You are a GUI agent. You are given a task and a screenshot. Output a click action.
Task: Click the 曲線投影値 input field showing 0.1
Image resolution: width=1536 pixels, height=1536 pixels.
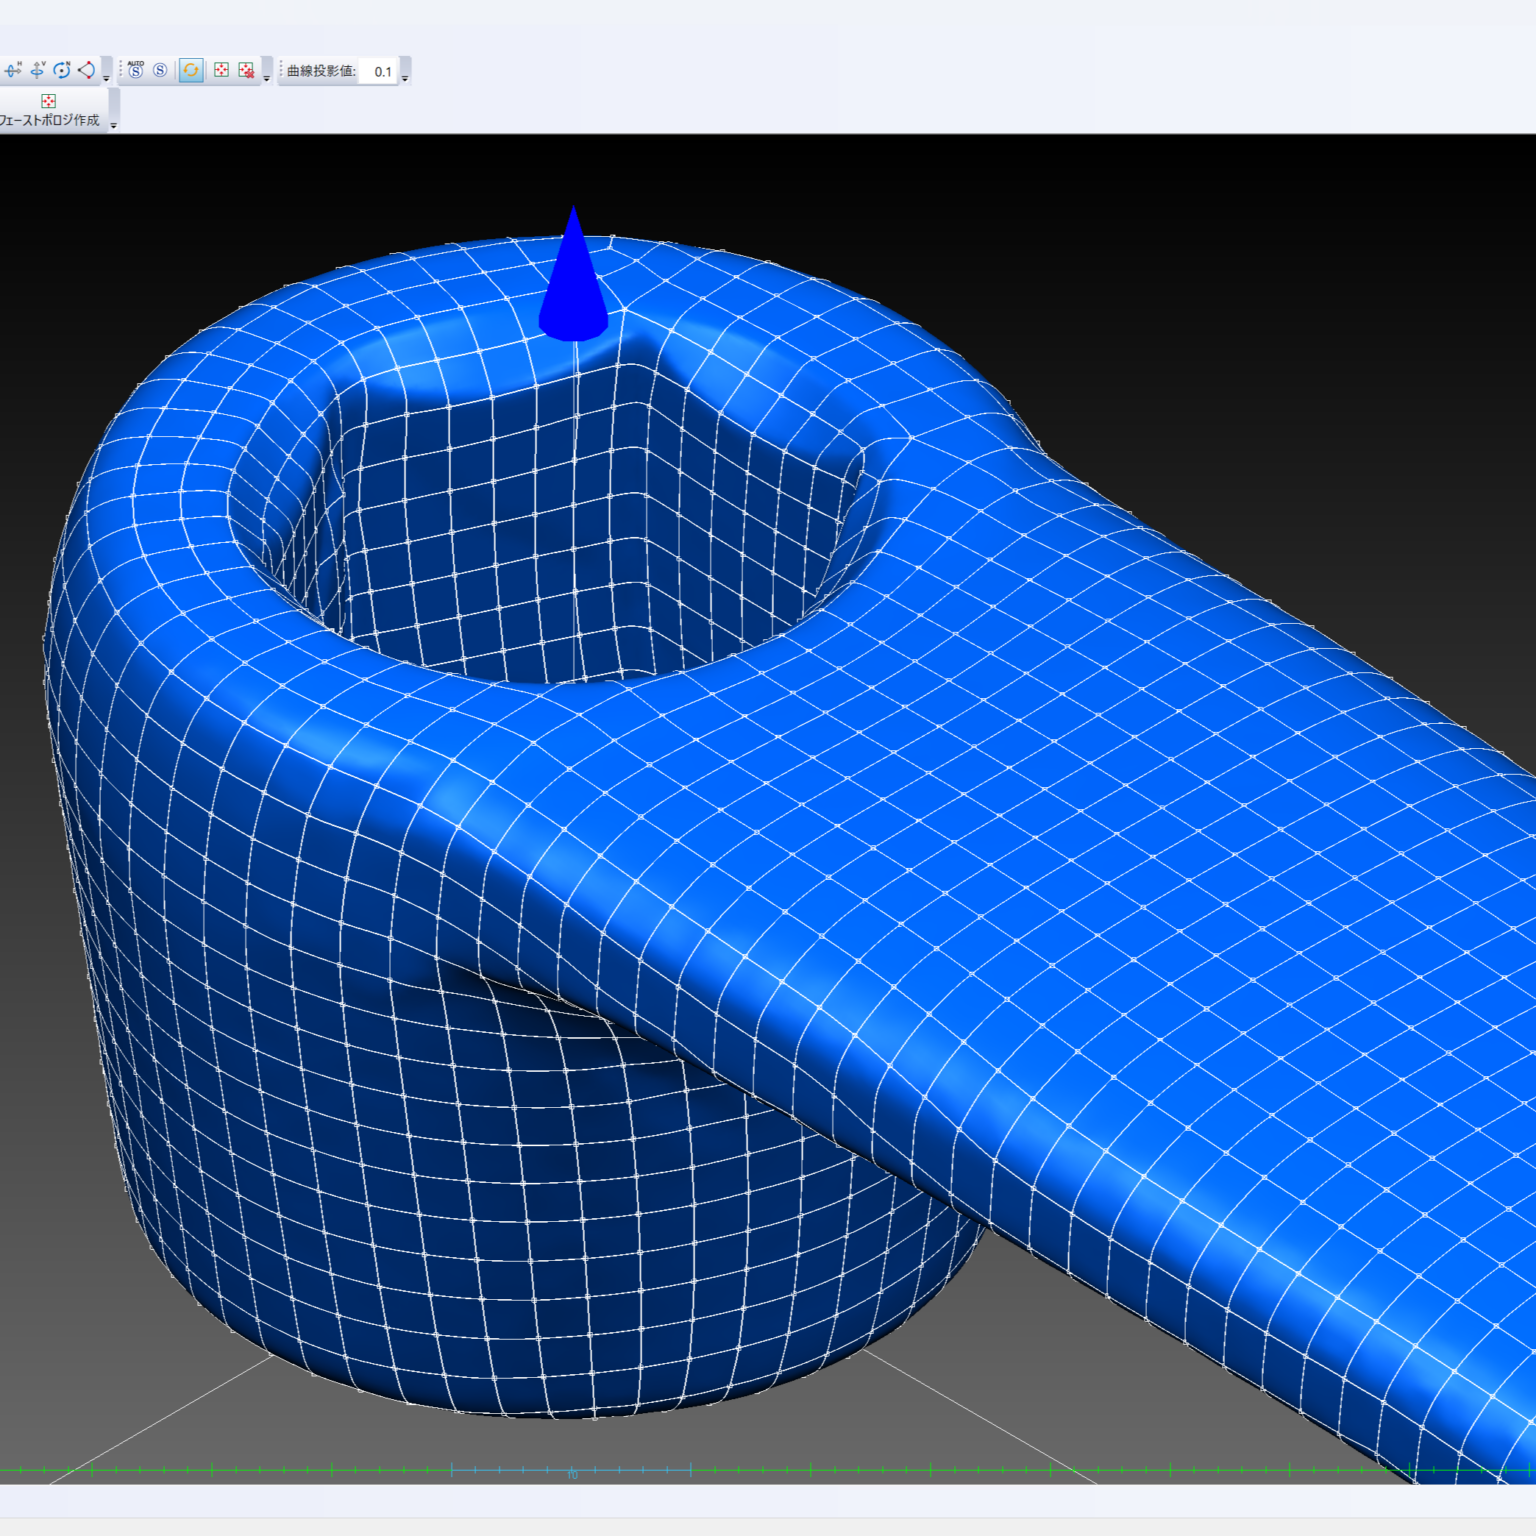pyautogui.click(x=380, y=71)
